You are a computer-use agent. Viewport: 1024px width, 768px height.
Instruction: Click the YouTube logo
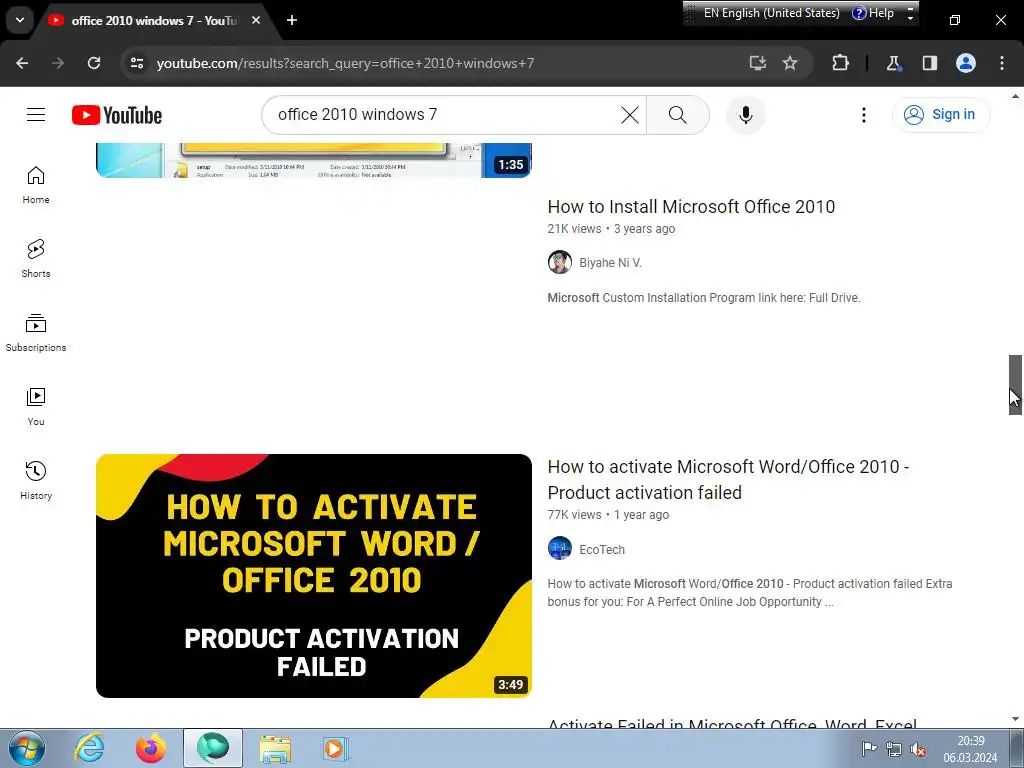pyautogui.click(x=117, y=115)
